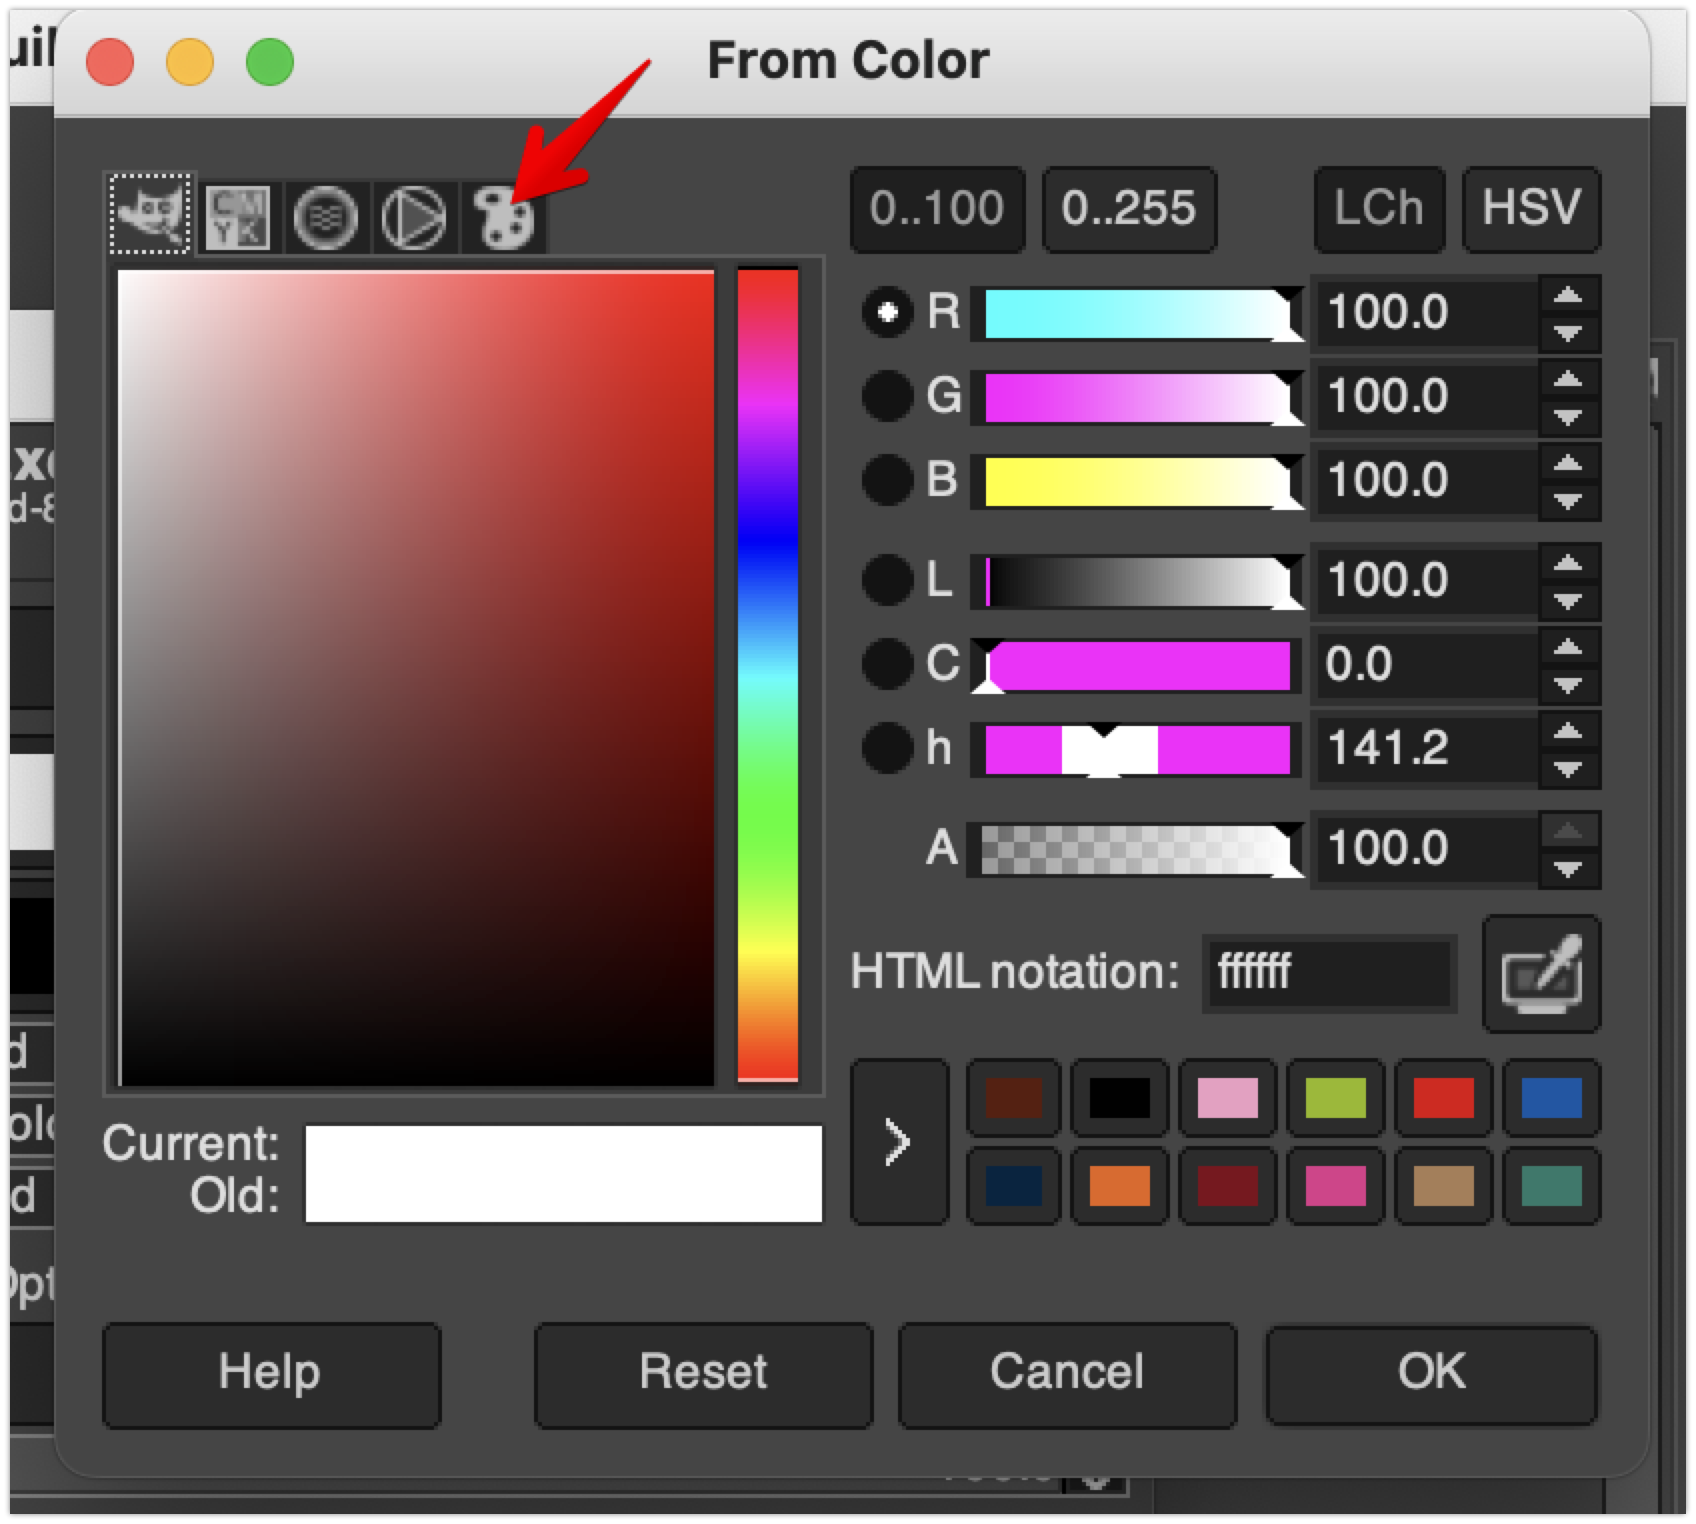Increase the R value with the up stepper

[1568, 295]
